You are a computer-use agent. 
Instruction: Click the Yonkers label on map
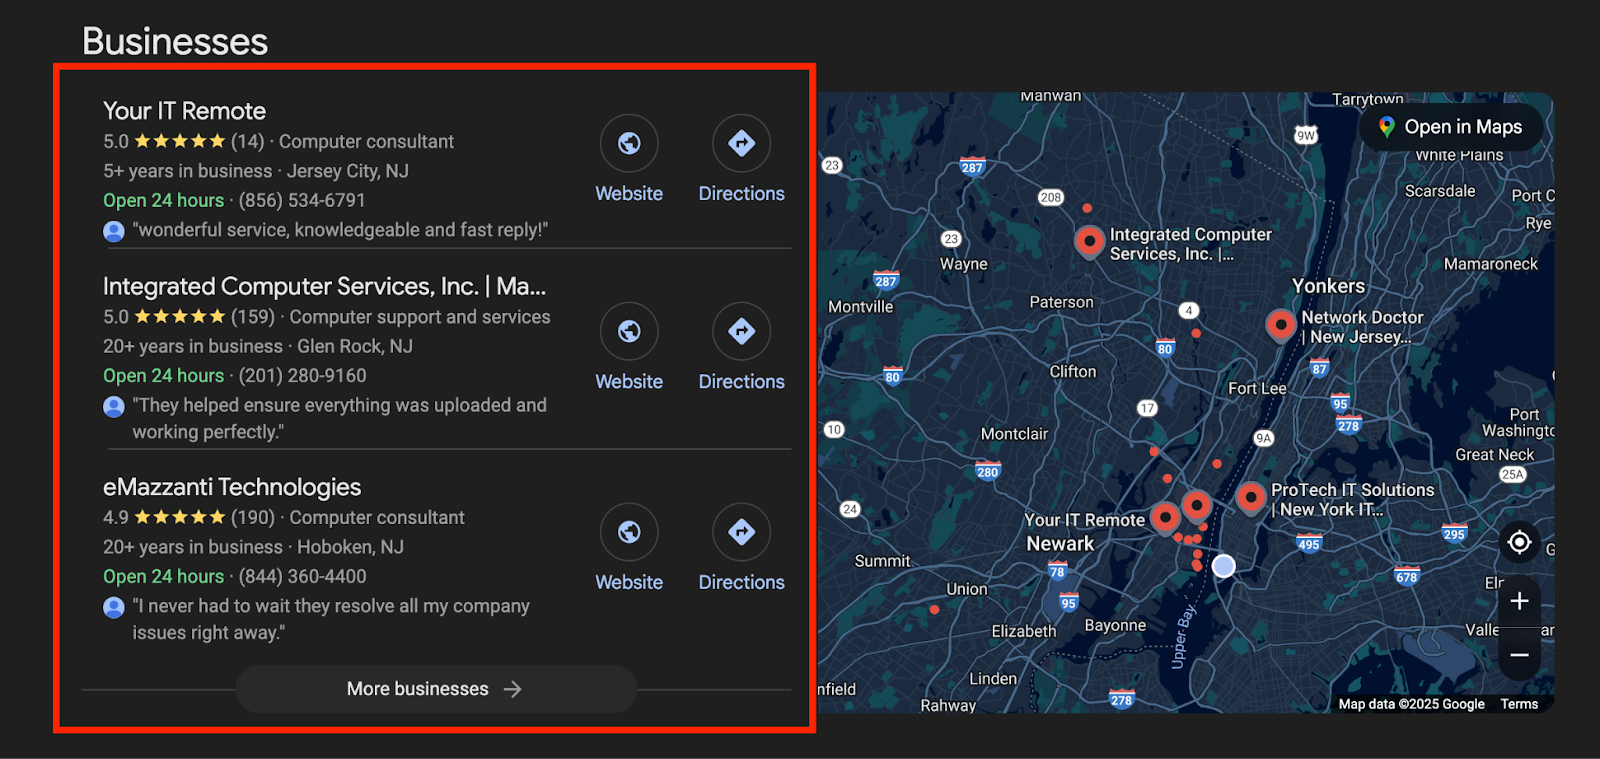[x=1328, y=286]
